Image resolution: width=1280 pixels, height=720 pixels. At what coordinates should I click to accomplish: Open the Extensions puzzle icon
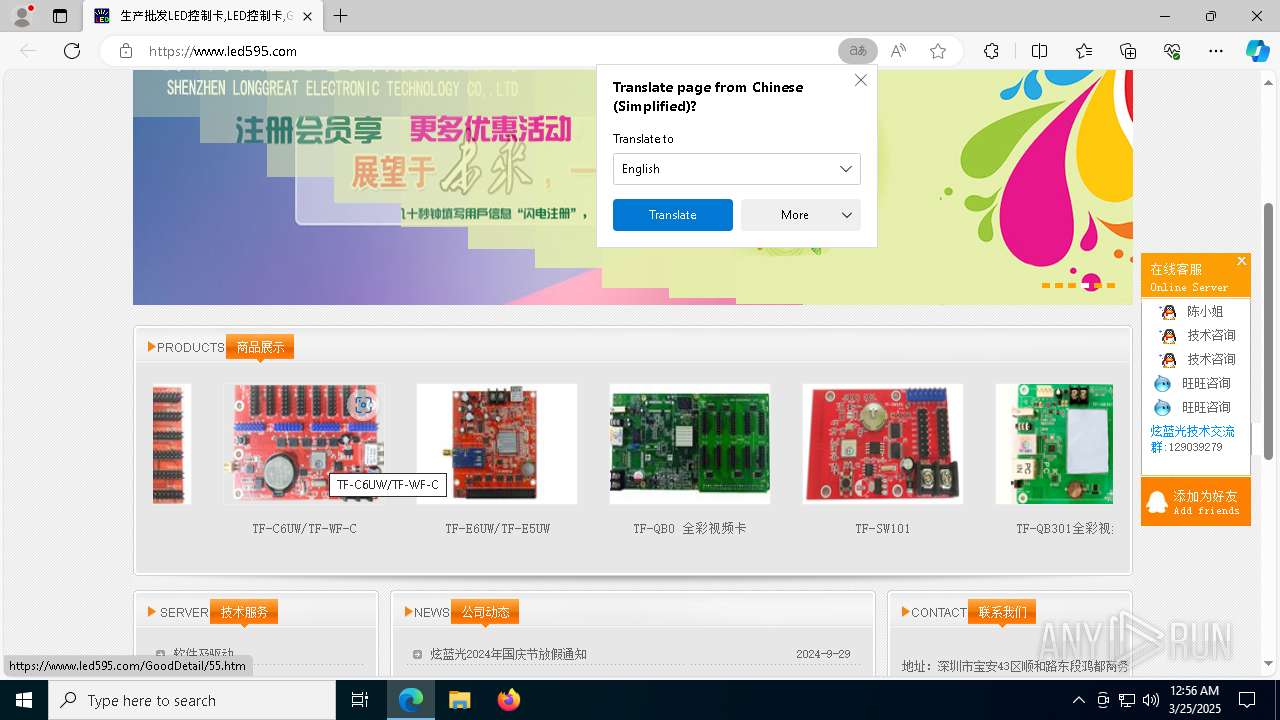click(x=991, y=51)
